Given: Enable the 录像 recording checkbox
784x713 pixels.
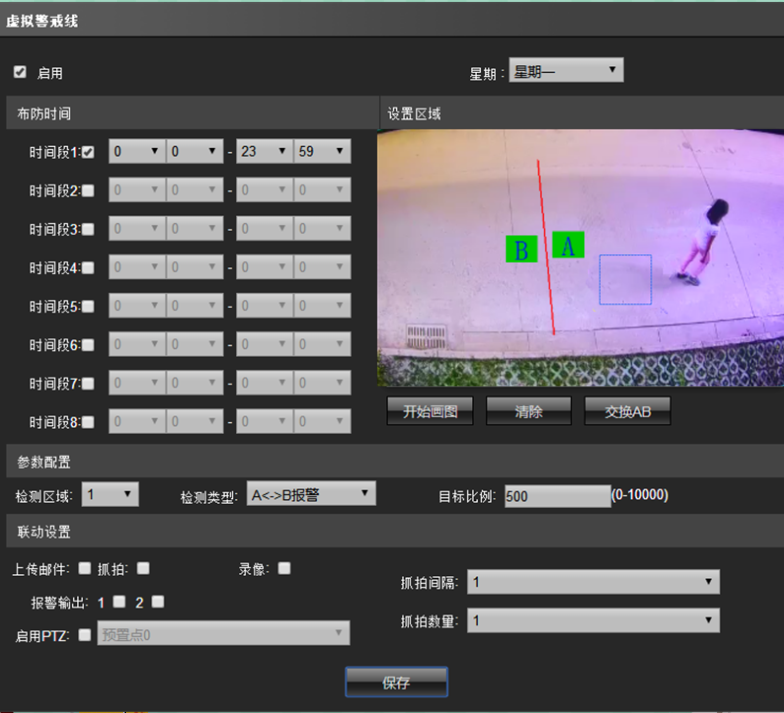Looking at the screenshot, I should 284,568.
